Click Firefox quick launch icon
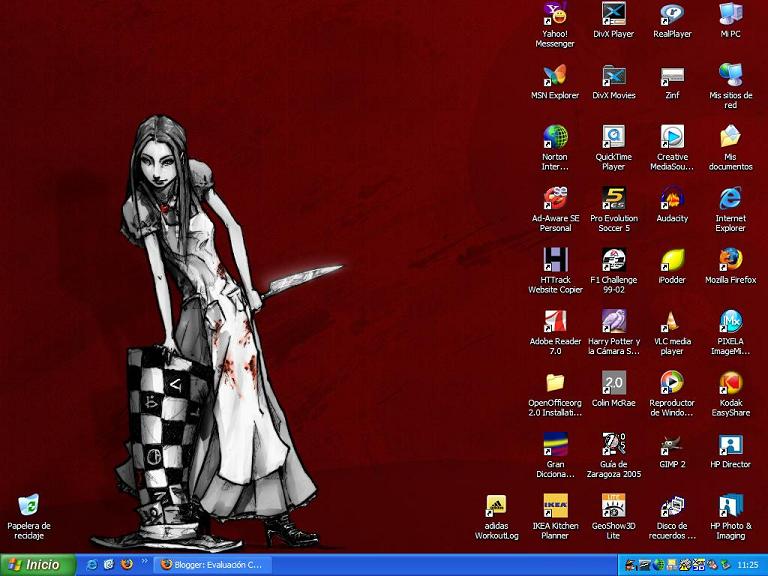This screenshot has height=576, width=768. [x=126, y=565]
